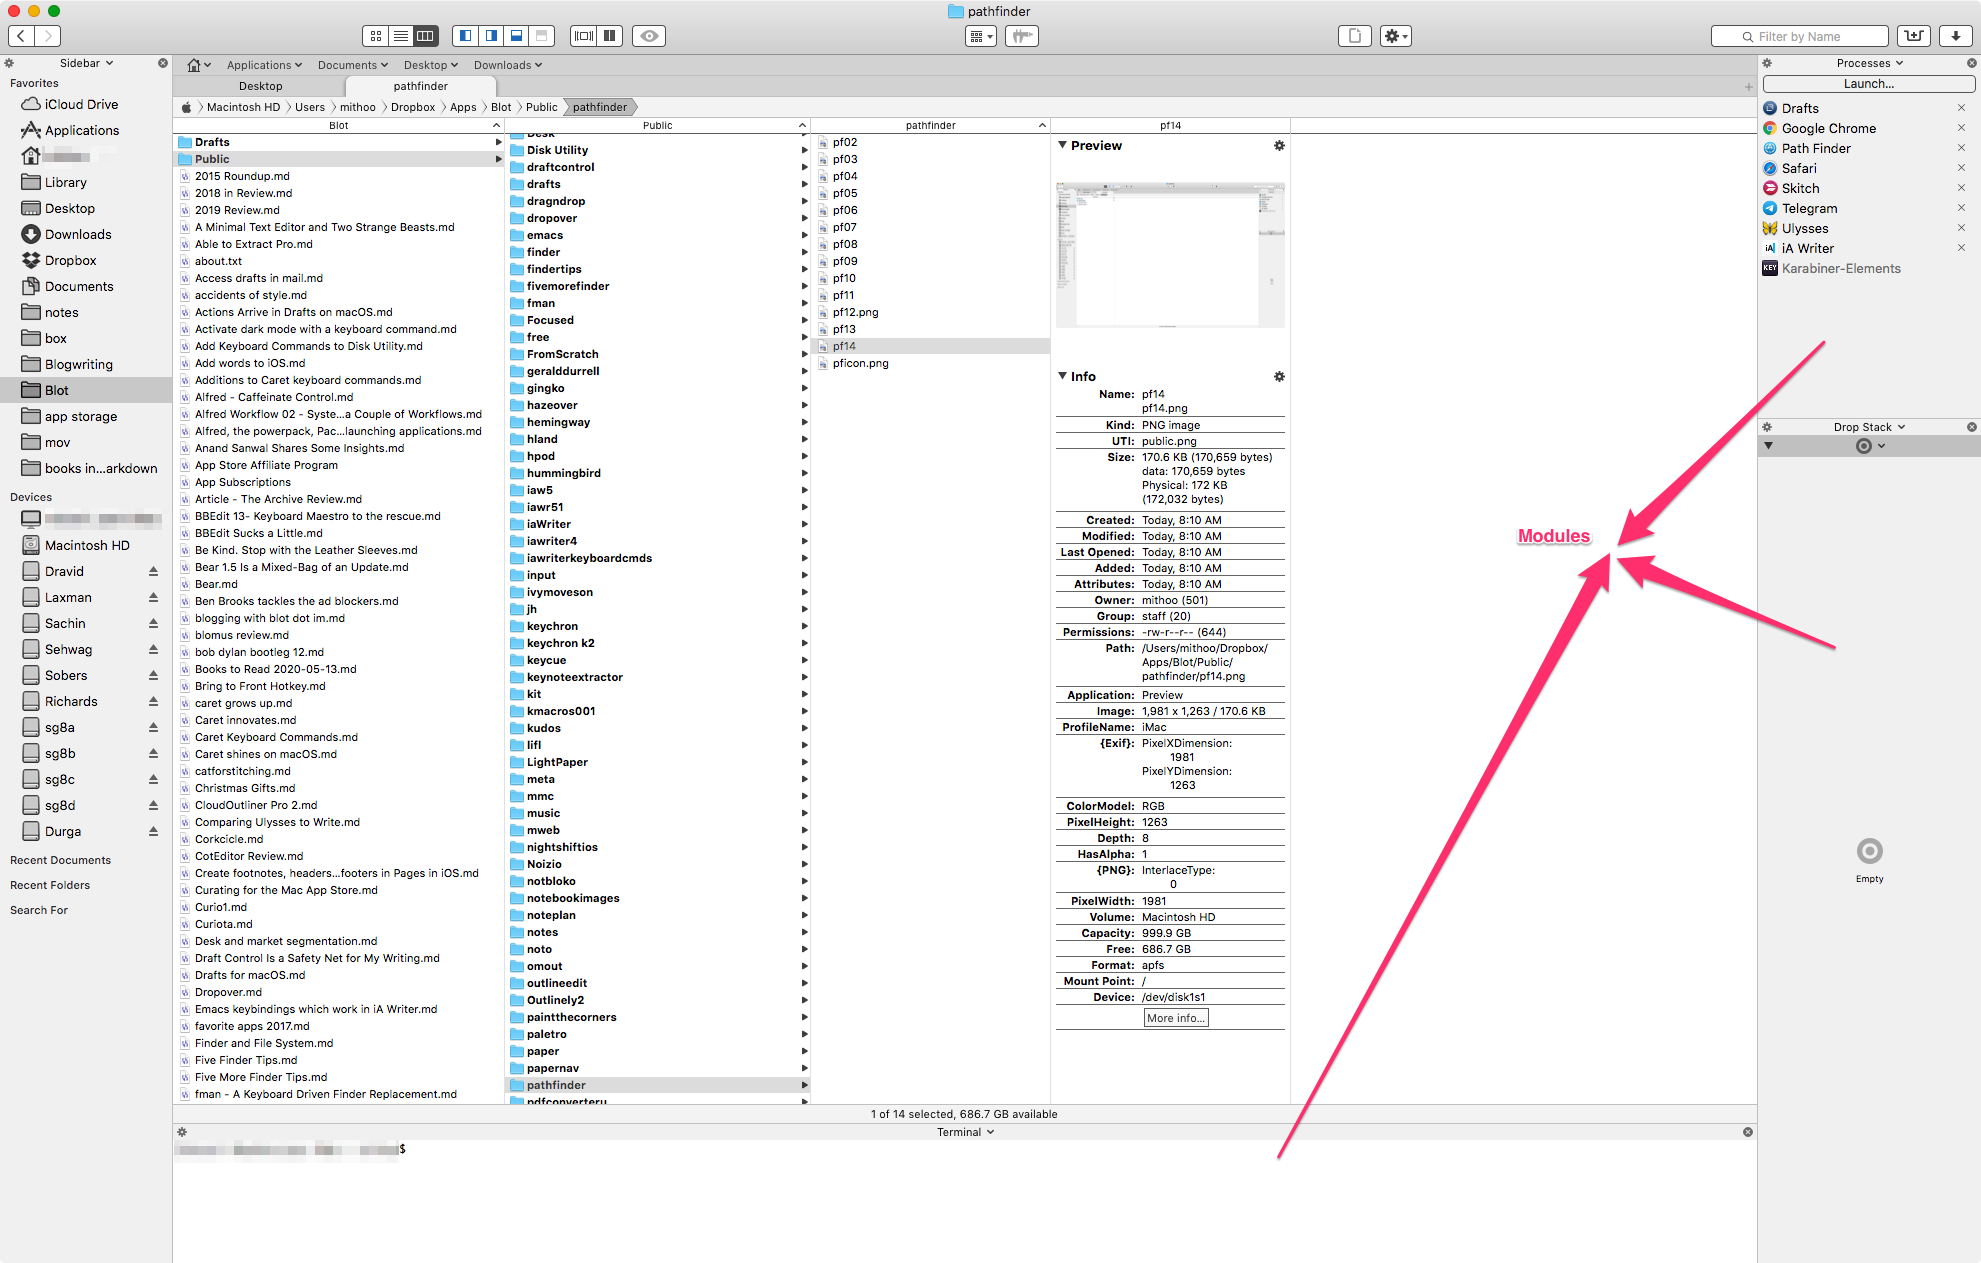Toggle the dual pane browser icon
The height and width of the screenshot is (1263, 1981).
610,36
